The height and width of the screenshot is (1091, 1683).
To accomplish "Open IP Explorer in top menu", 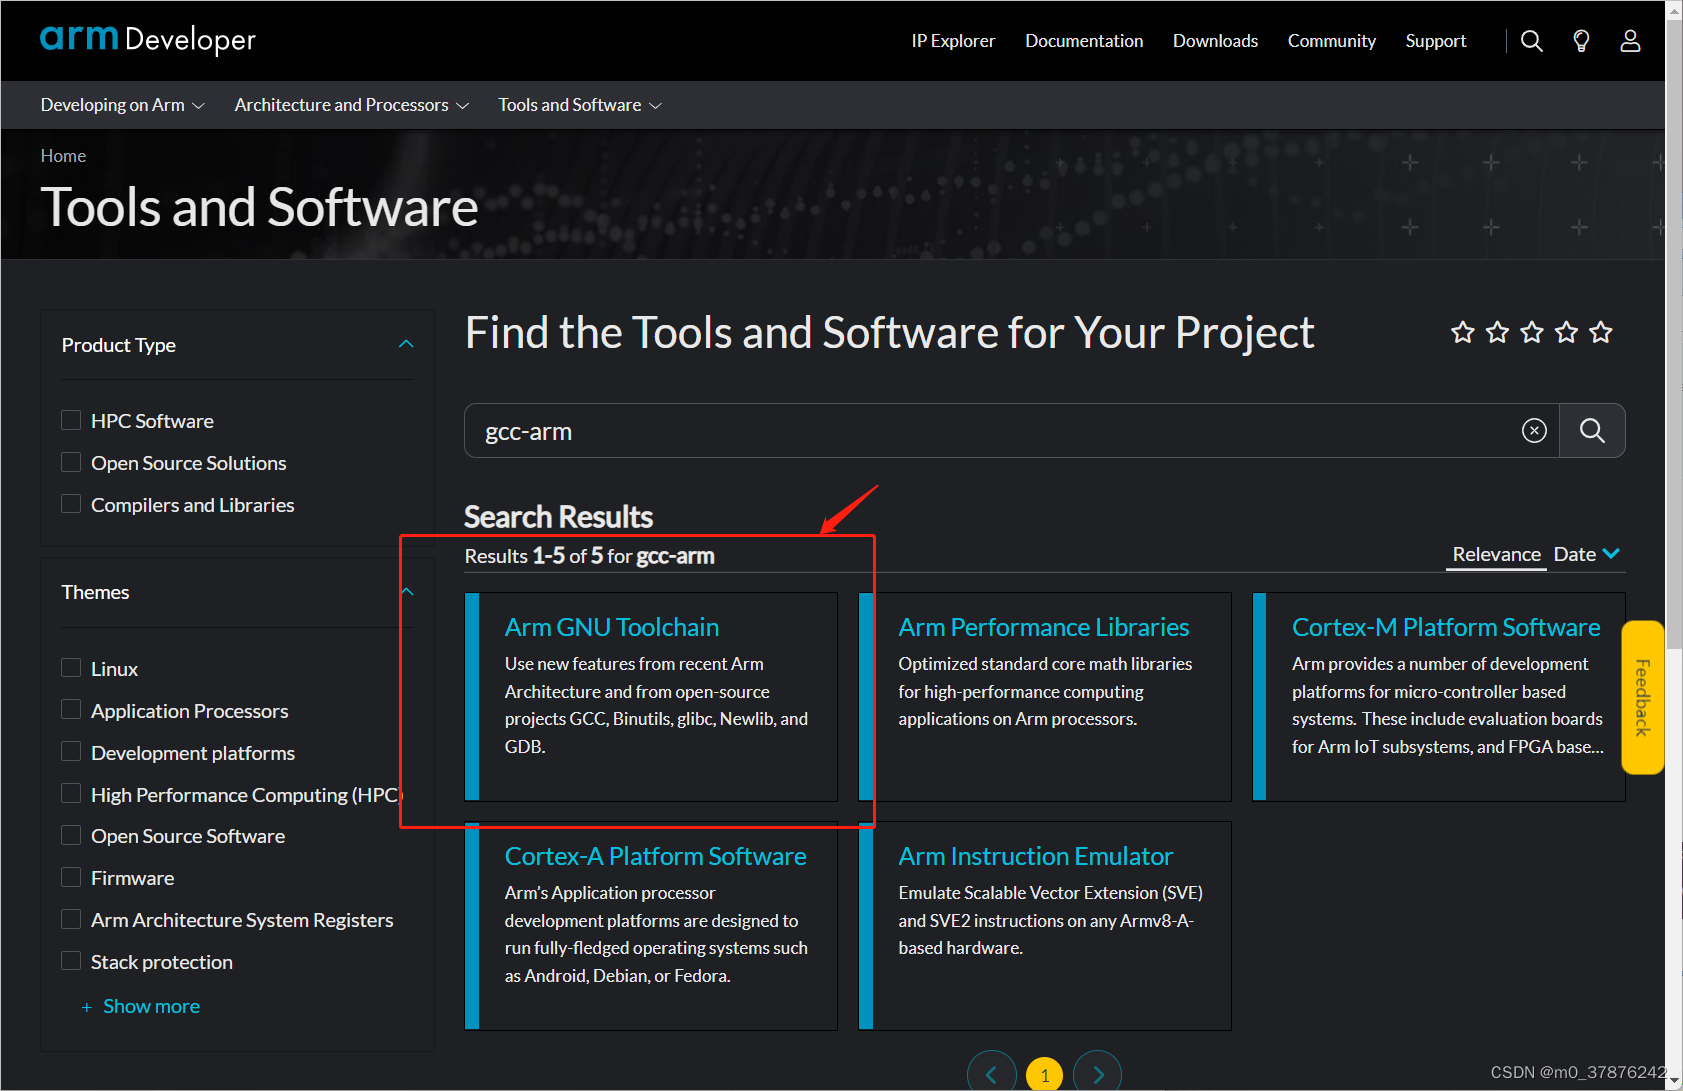I will click(x=953, y=41).
